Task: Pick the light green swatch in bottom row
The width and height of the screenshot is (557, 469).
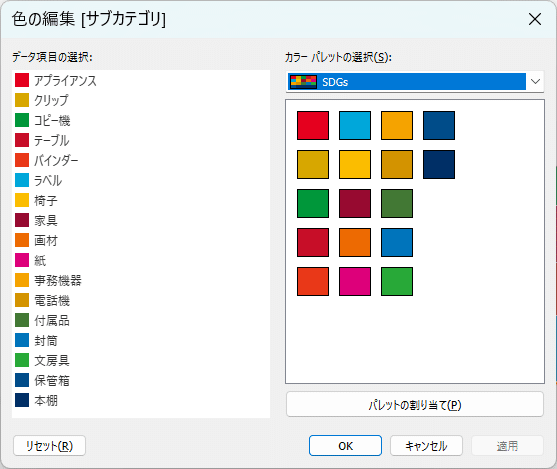Action: [x=397, y=282]
